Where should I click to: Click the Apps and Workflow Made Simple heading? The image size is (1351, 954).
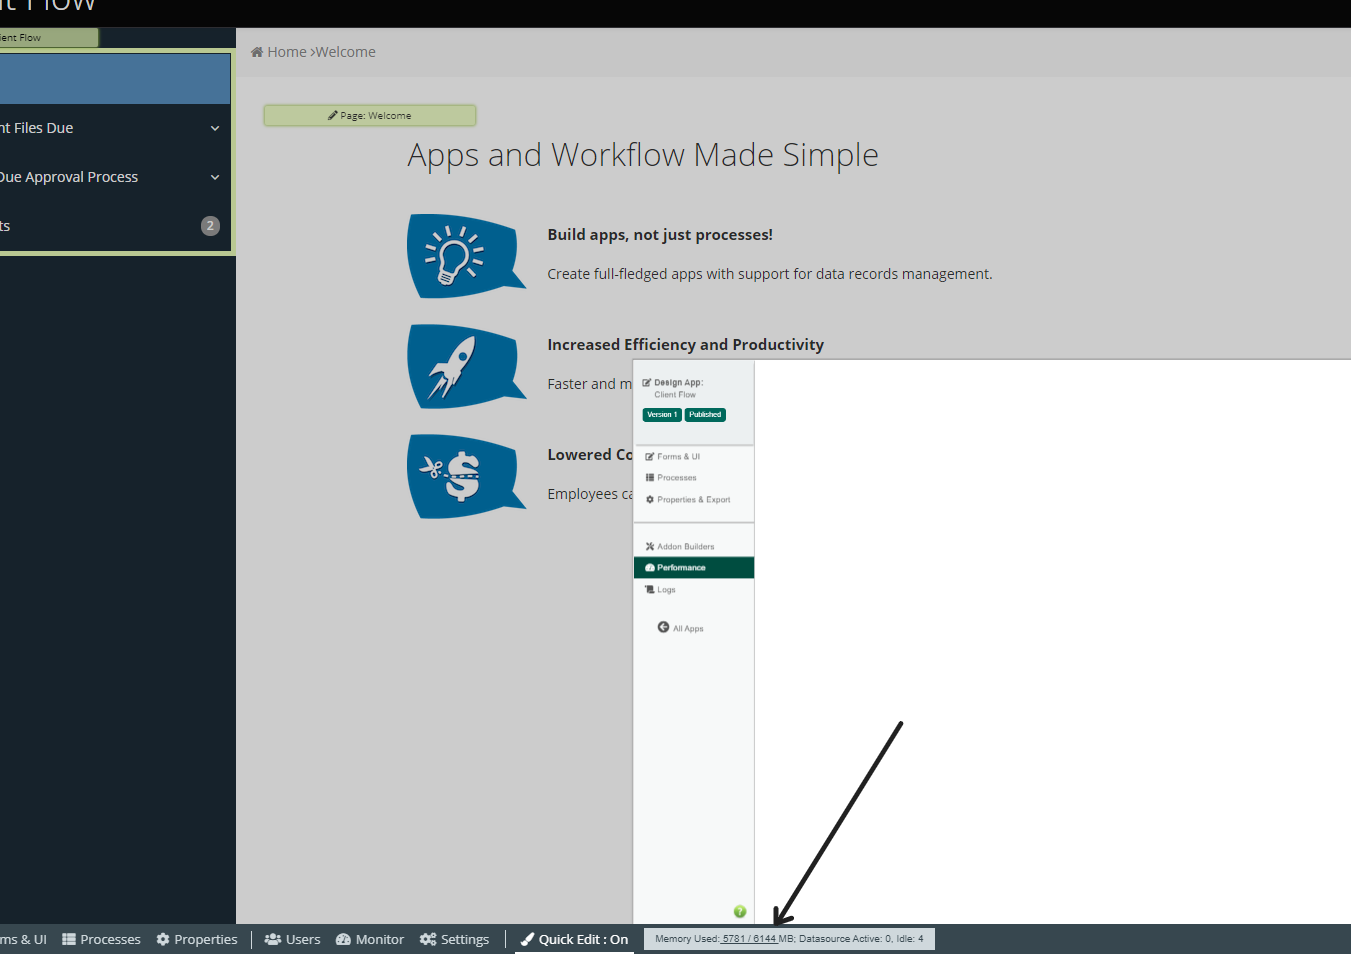643,155
